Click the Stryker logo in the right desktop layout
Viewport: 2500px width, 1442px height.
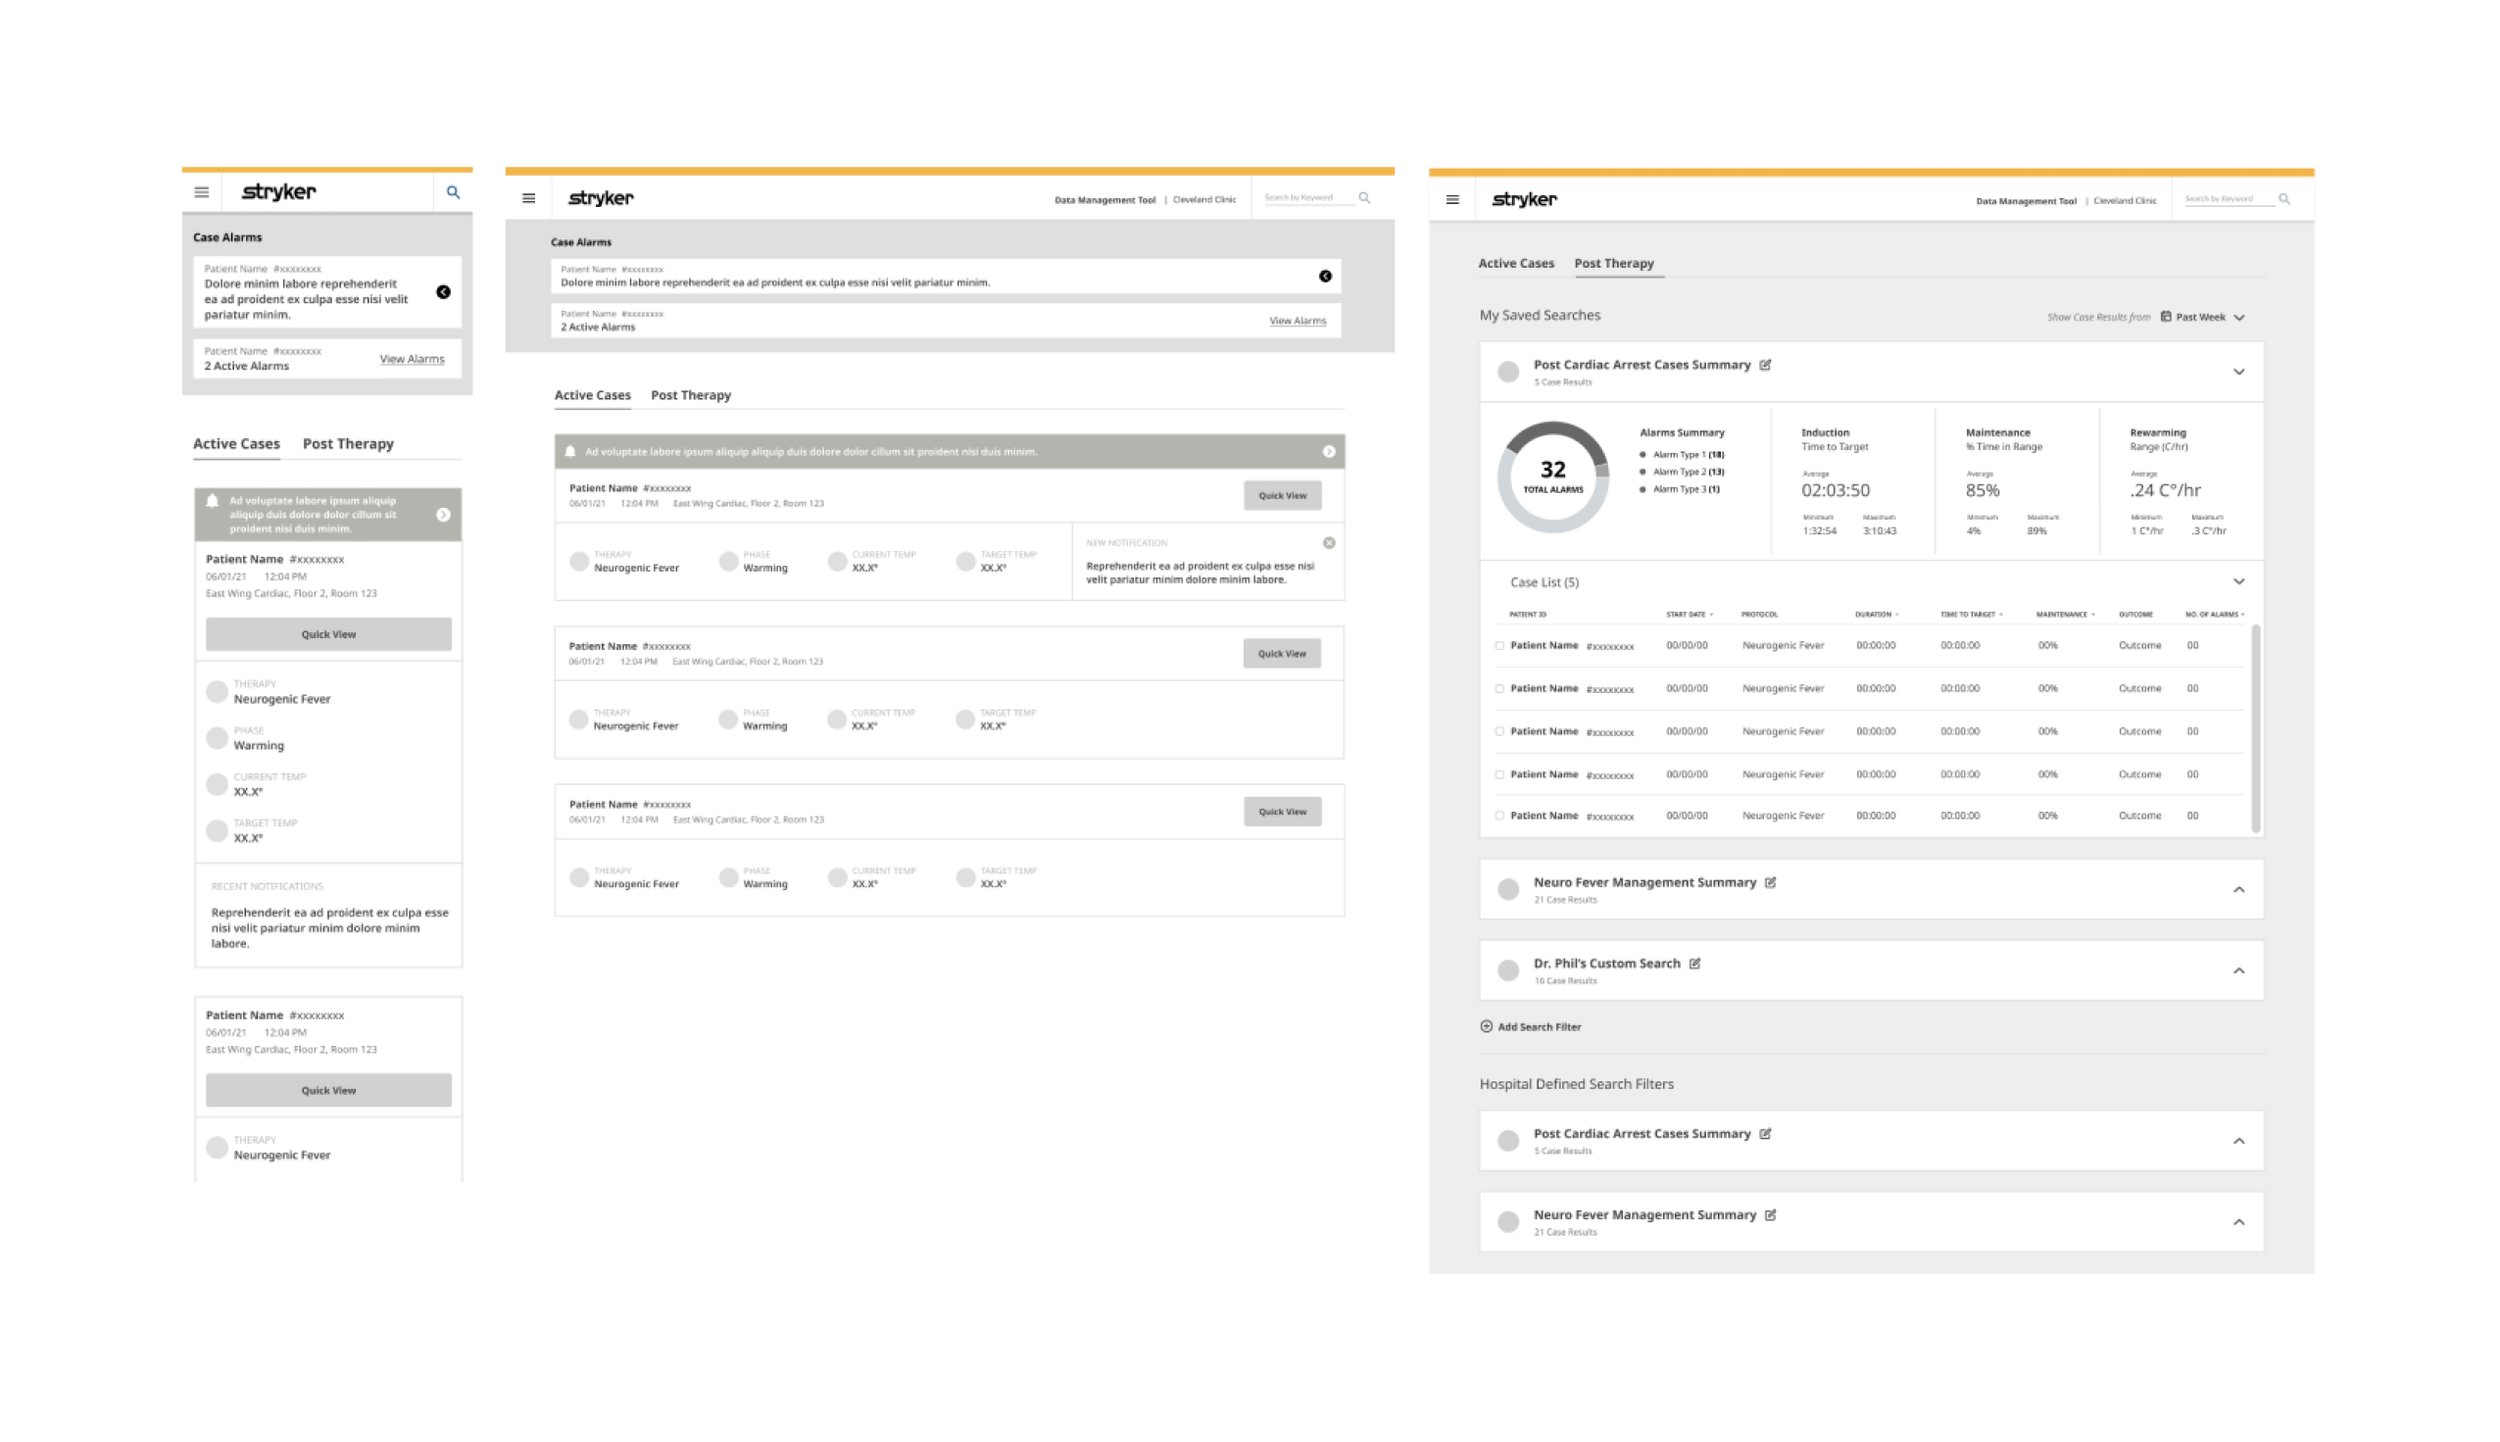(x=1524, y=199)
